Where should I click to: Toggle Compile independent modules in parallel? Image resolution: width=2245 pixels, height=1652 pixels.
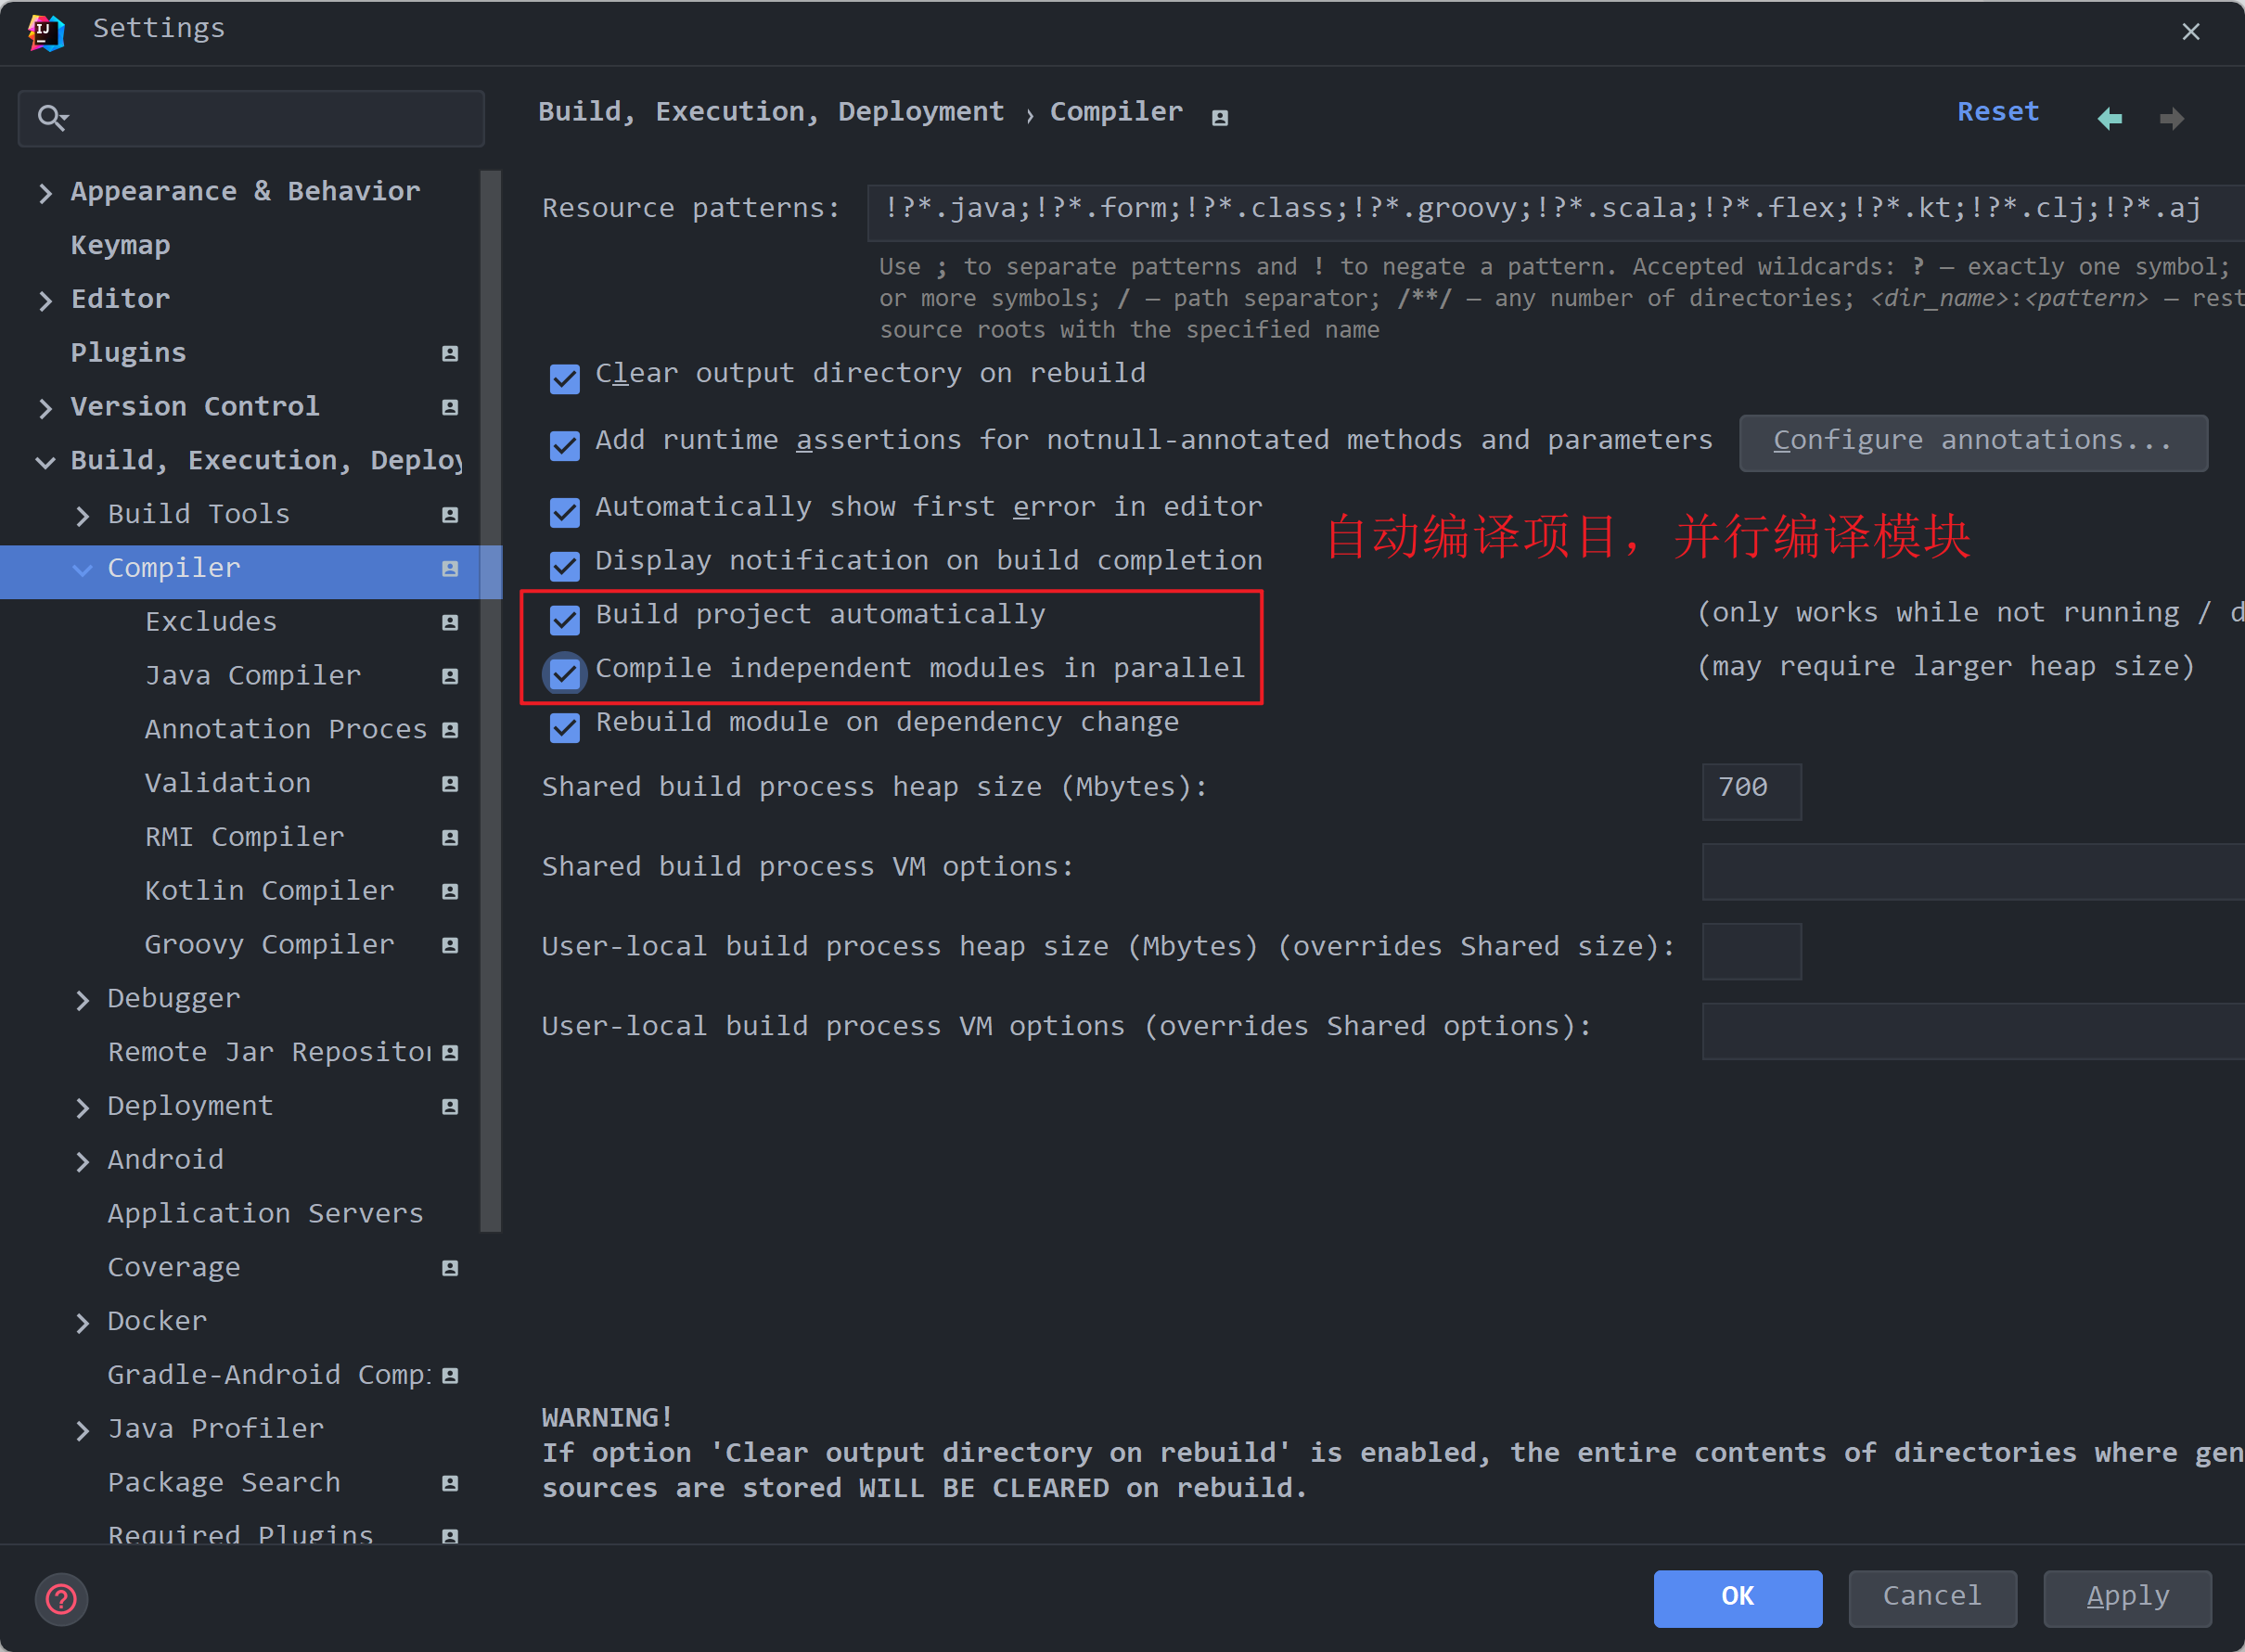565,674
